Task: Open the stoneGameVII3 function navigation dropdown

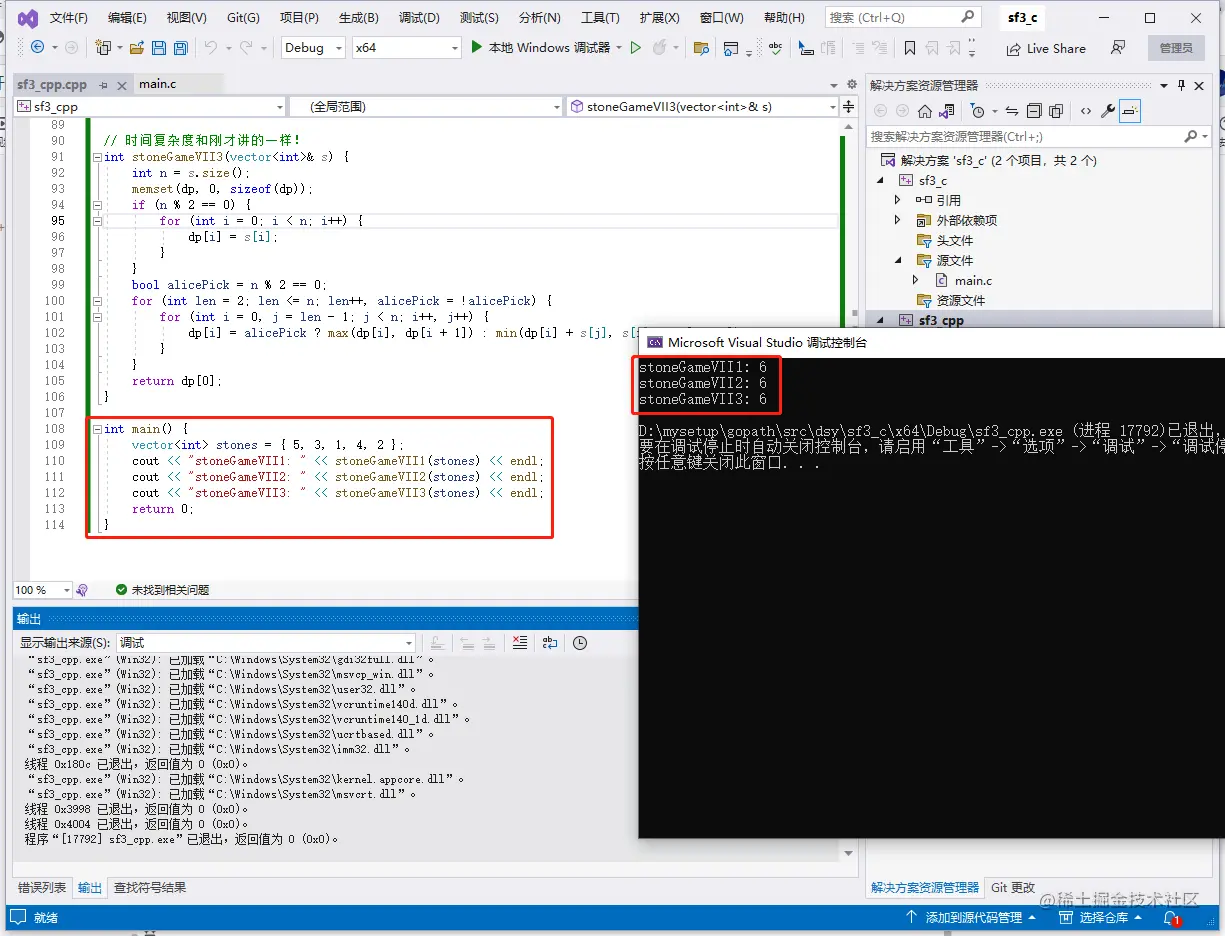Action: (x=702, y=106)
